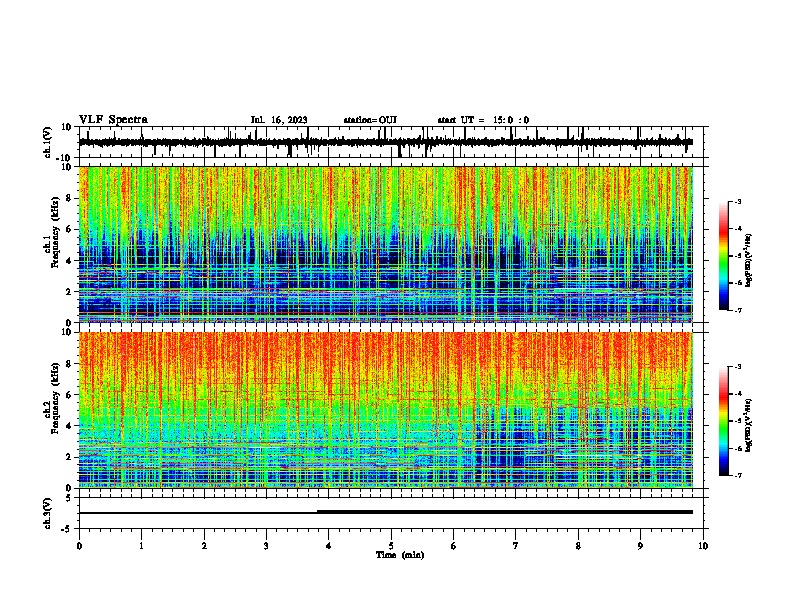Click the time axis tick label "7"

[x=516, y=546]
